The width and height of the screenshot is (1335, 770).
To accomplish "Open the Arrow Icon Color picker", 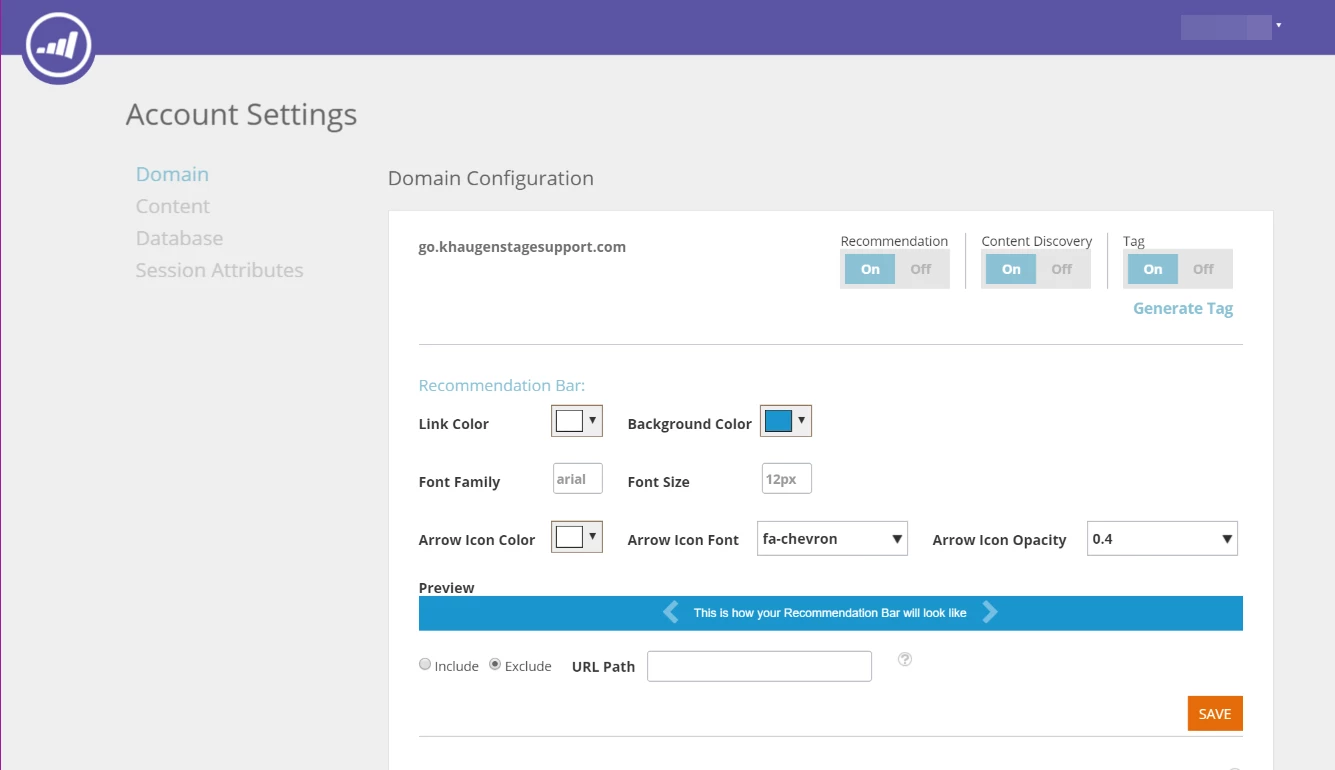I will 577,537.
